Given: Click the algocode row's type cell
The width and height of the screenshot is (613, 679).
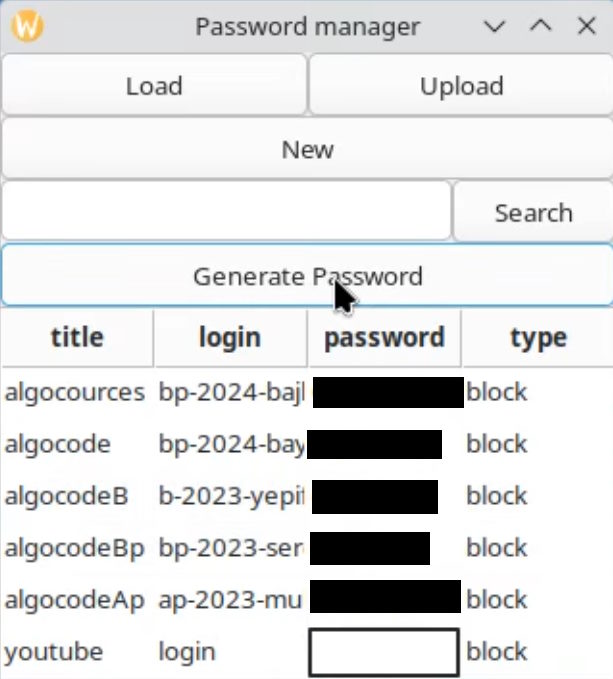Looking at the screenshot, I should click(497, 444).
